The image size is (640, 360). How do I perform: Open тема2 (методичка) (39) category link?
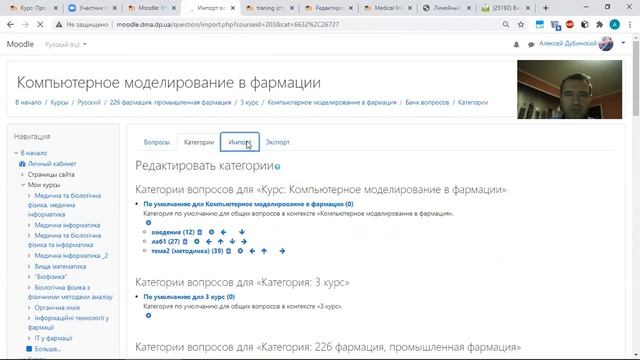click(x=187, y=251)
